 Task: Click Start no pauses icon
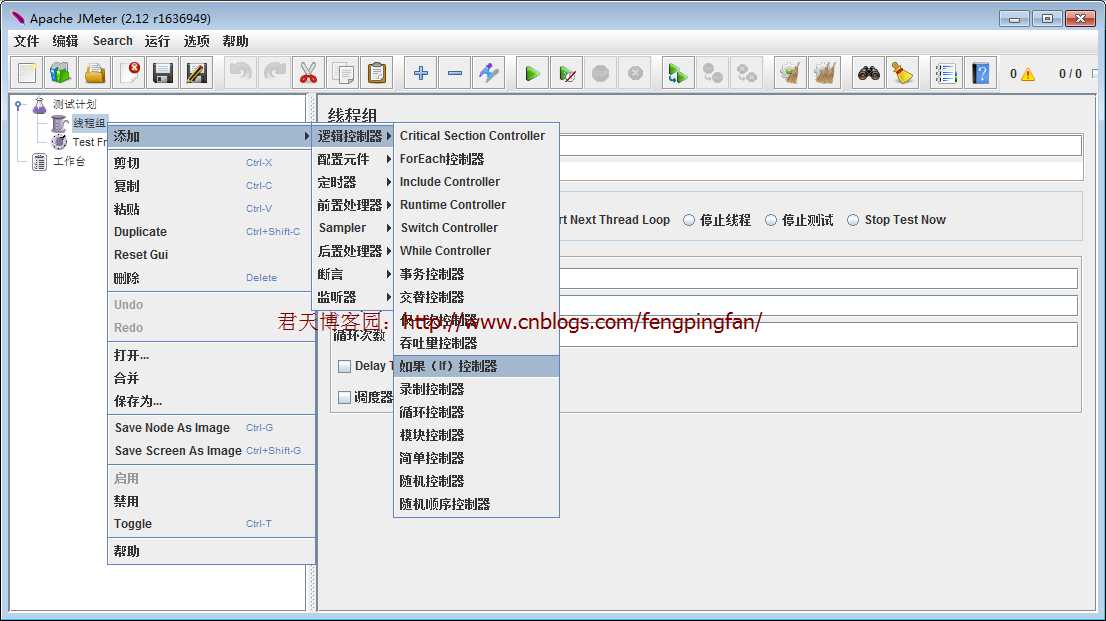(x=566, y=73)
